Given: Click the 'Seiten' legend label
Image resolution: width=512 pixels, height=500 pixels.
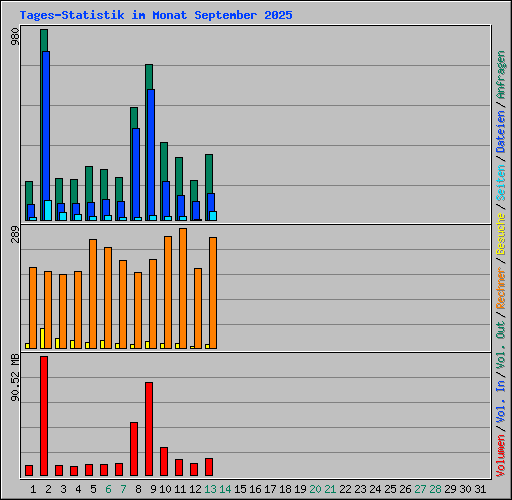Looking at the screenshot, I should [x=500, y=183].
